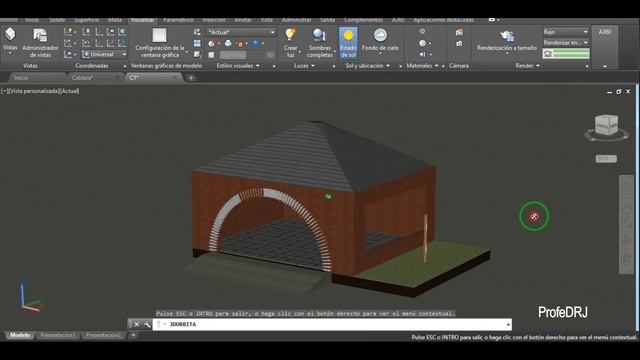Open Fondo de cielo sky options

[380, 40]
